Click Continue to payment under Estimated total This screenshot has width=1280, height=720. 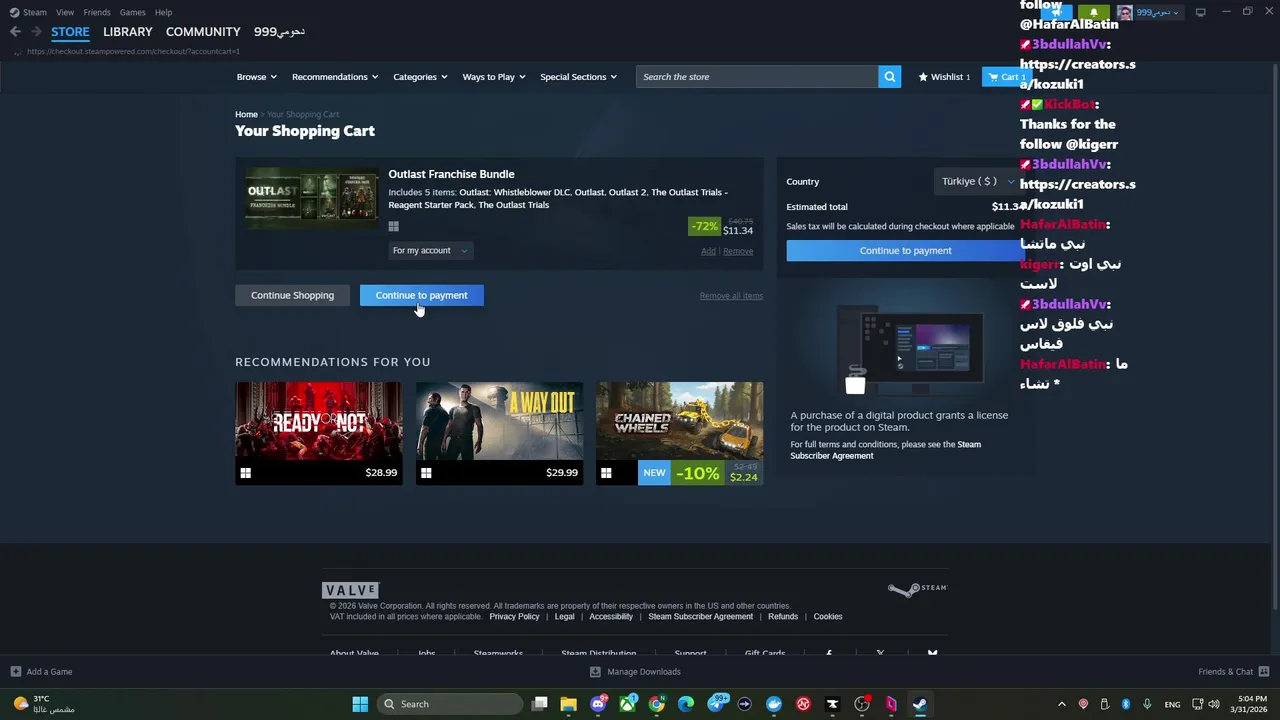[x=905, y=251]
